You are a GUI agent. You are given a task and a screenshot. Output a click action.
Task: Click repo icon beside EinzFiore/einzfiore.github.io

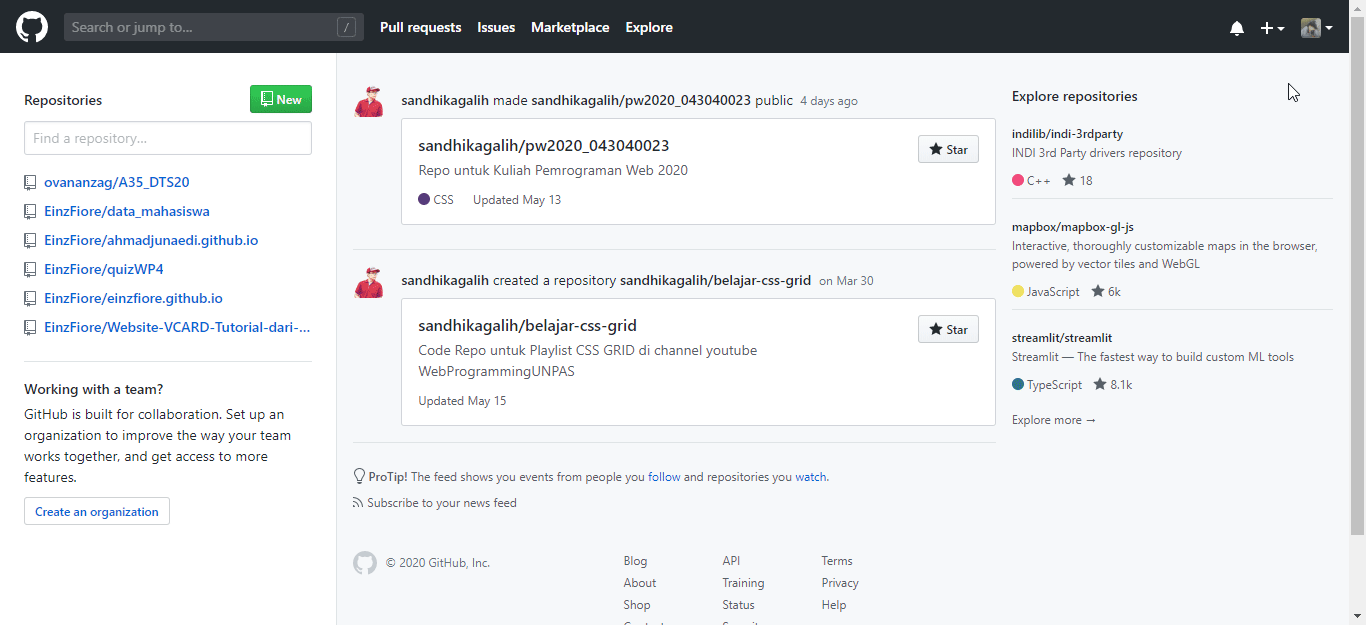pos(30,299)
